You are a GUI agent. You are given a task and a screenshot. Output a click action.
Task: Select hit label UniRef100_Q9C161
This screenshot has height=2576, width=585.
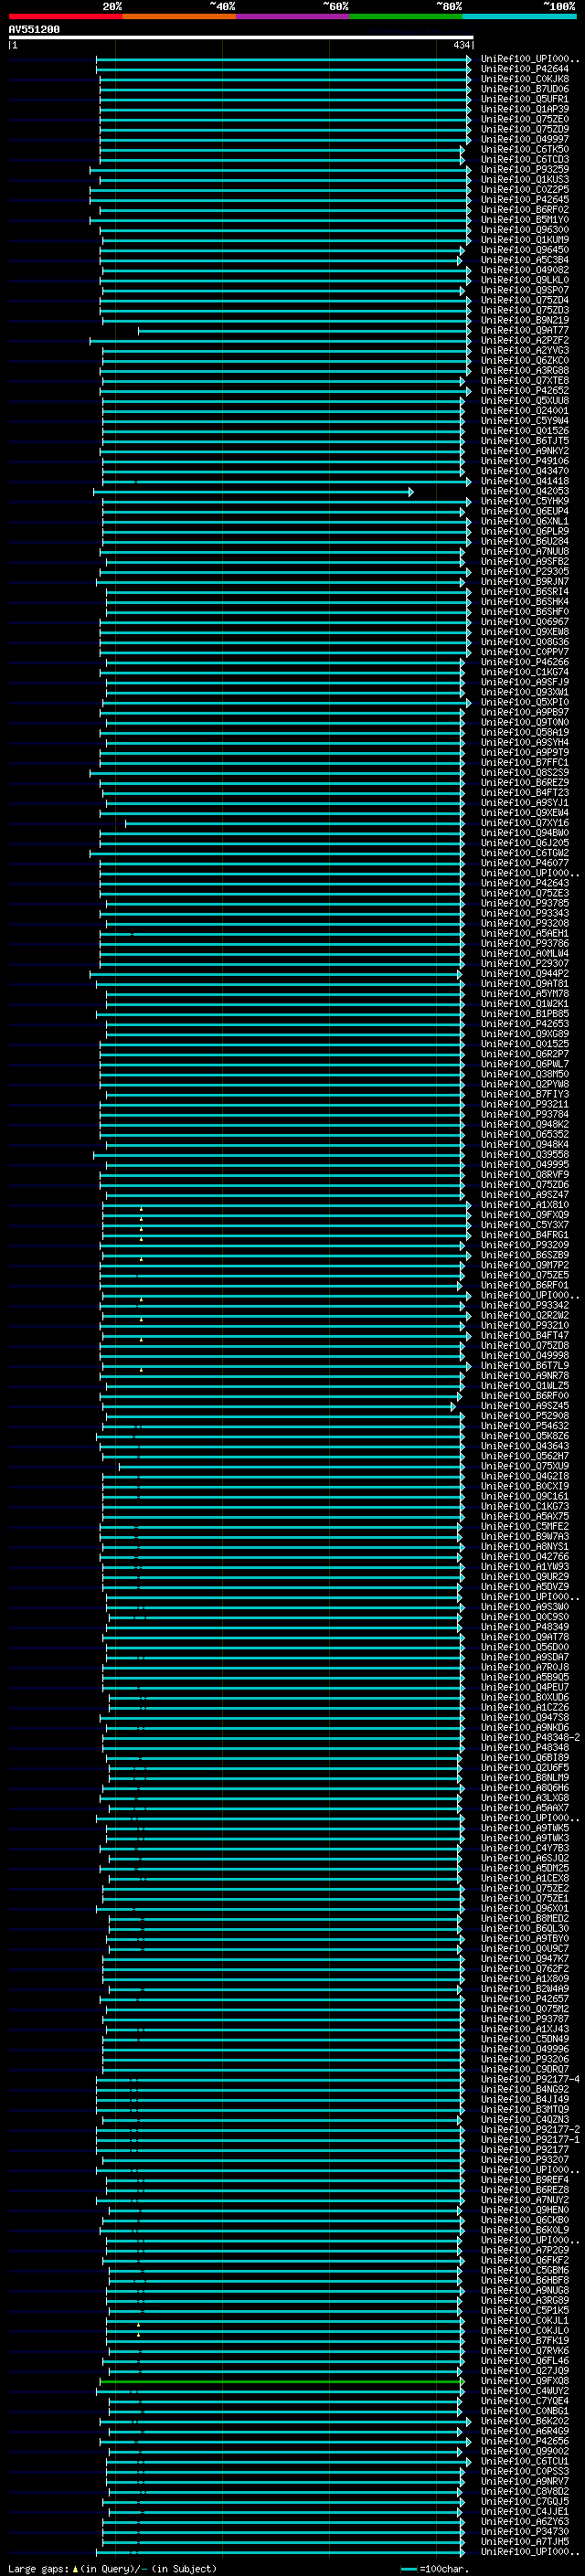525,1496
